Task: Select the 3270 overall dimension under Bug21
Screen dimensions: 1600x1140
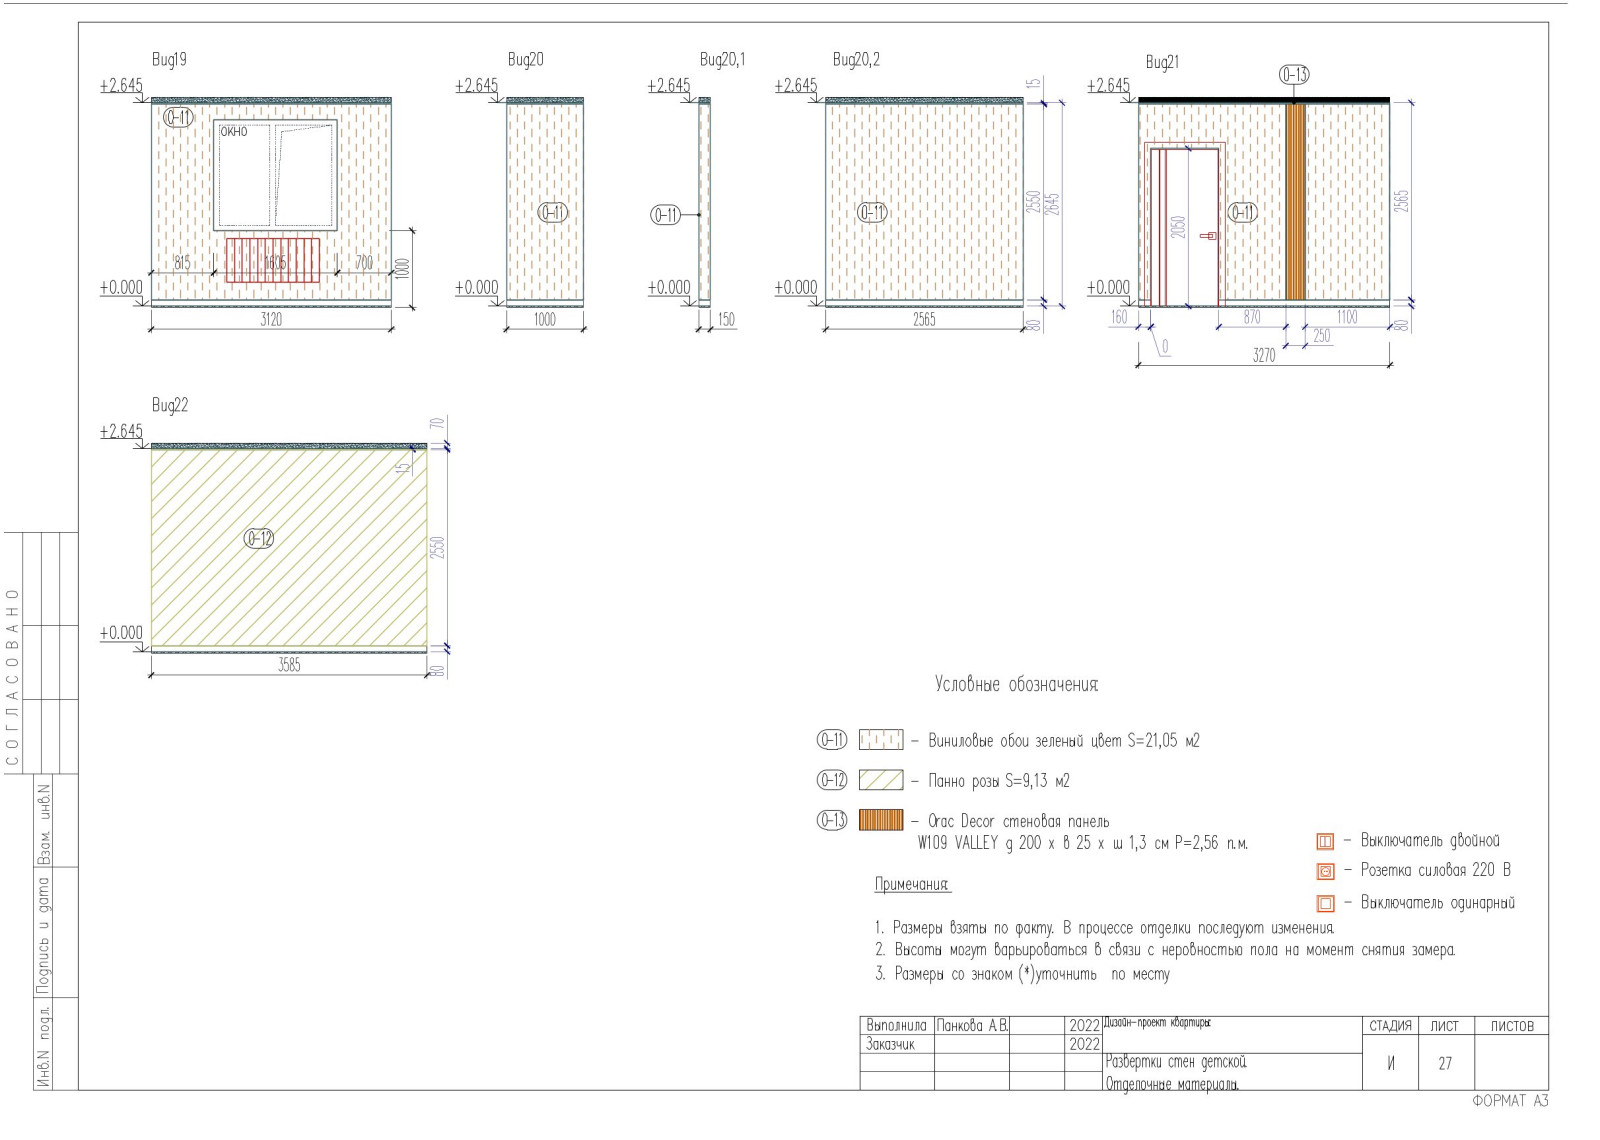Action: (x=1264, y=356)
